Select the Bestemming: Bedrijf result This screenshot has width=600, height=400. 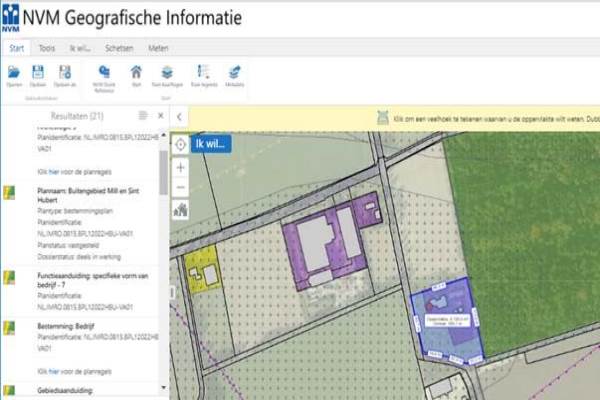pos(66,326)
